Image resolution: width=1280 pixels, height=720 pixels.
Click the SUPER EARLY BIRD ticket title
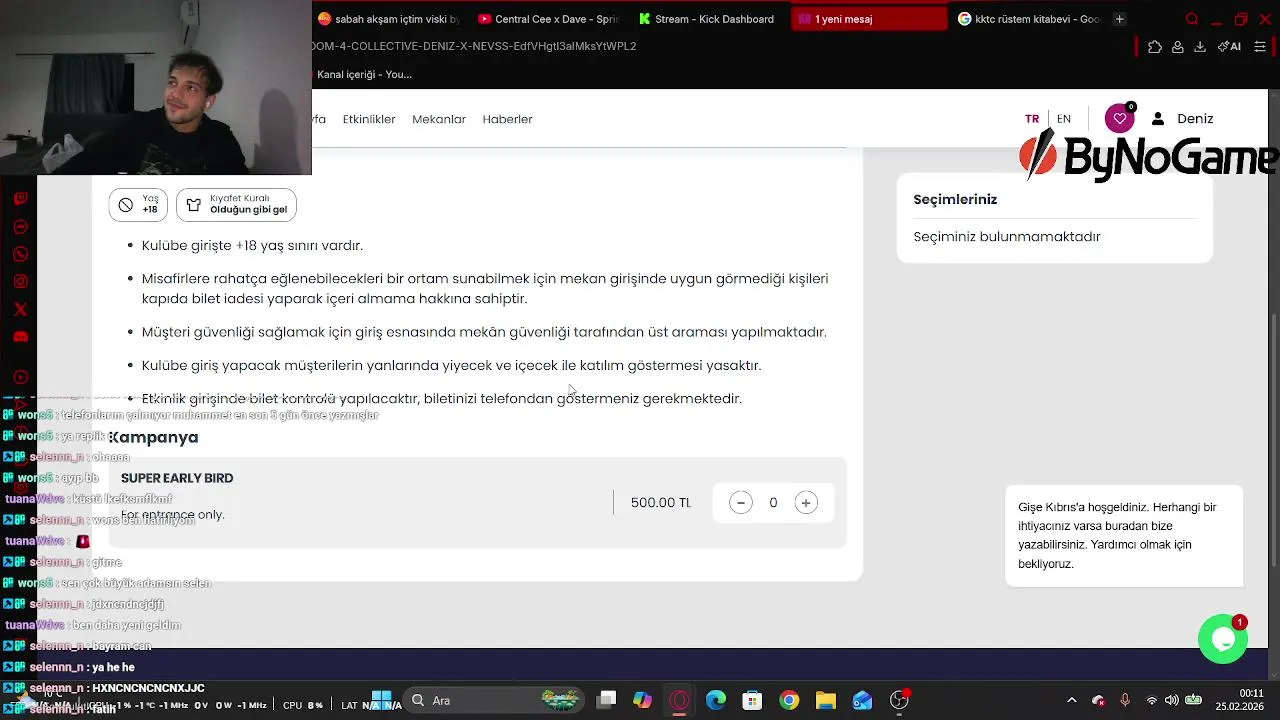(177, 478)
